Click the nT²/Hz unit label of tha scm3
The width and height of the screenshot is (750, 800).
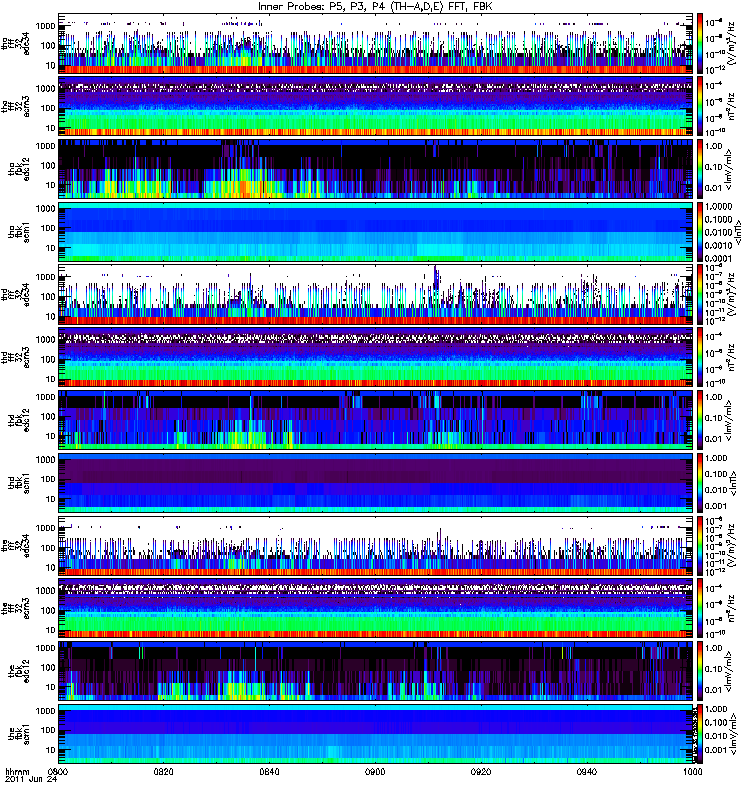[x=731, y=107]
